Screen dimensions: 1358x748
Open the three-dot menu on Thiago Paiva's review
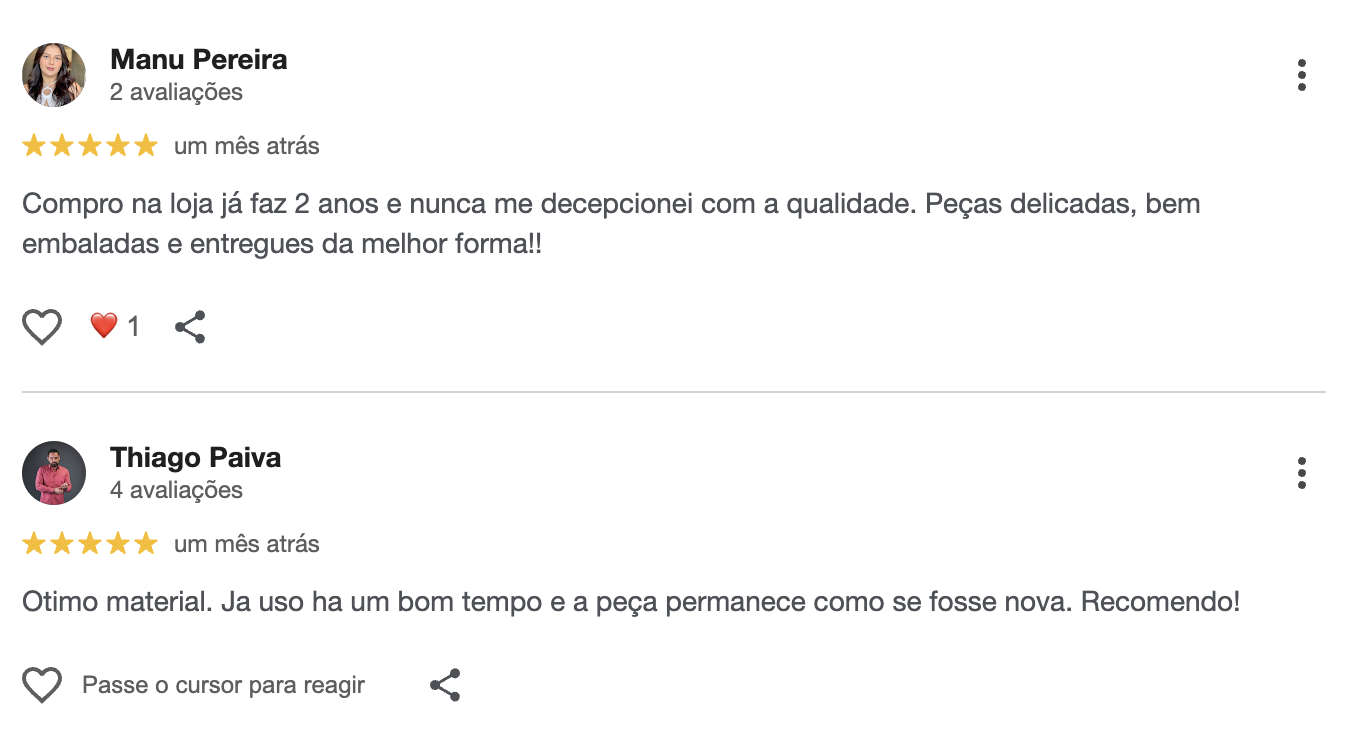click(1301, 473)
